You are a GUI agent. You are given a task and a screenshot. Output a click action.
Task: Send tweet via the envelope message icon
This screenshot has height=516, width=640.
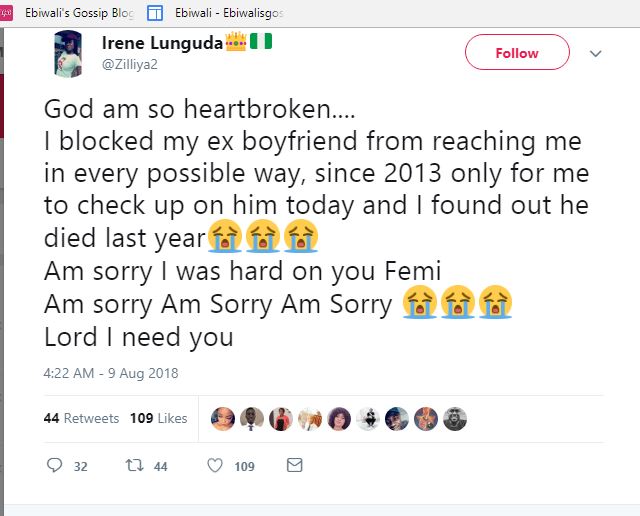click(294, 466)
